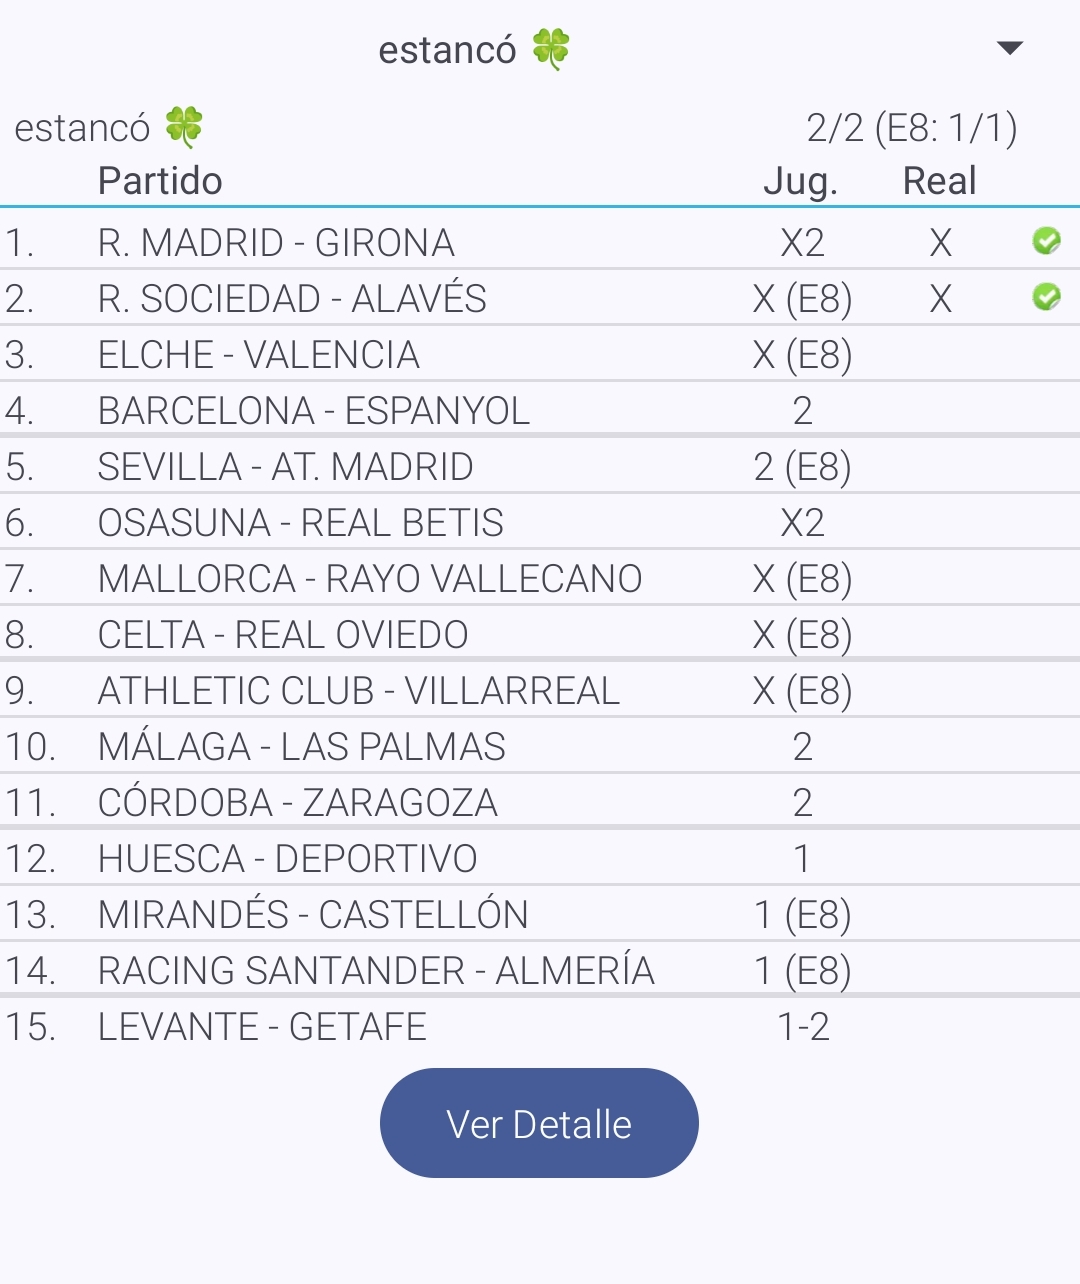Viewport: 1080px width, 1284px height.
Task: Click the 2/2 (E8: 1/1) score summary
Action: (x=912, y=126)
